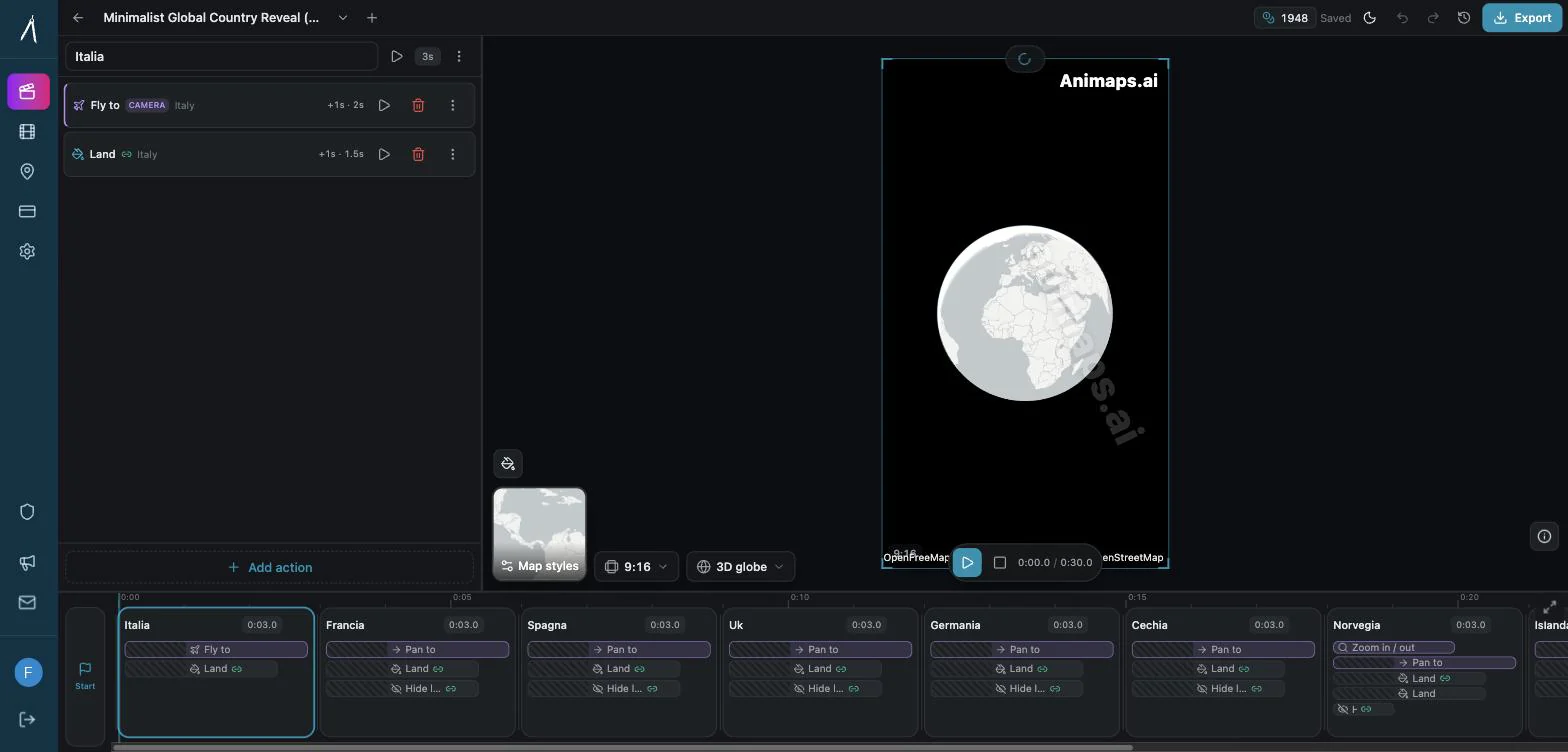Click the Export button
This screenshot has height=752, width=1568.
(x=1522, y=17)
